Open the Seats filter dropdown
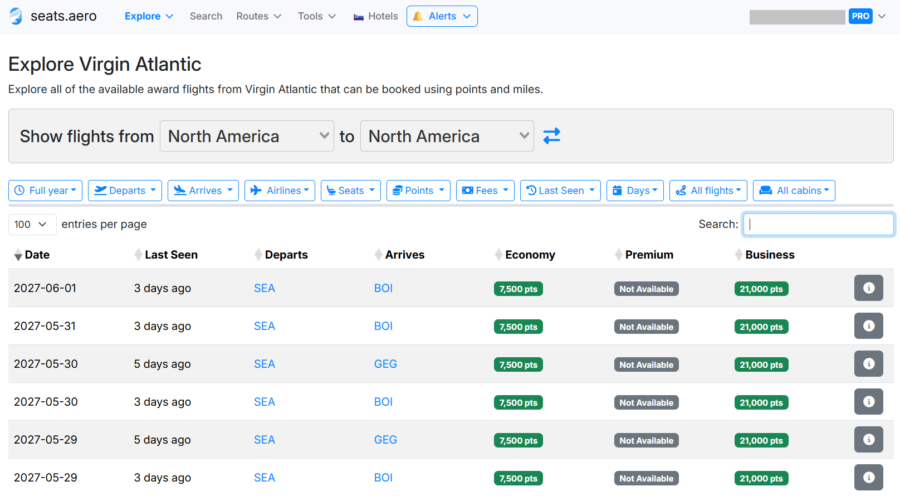Viewport: 900px width, 496px height. [x=351, y=191]
